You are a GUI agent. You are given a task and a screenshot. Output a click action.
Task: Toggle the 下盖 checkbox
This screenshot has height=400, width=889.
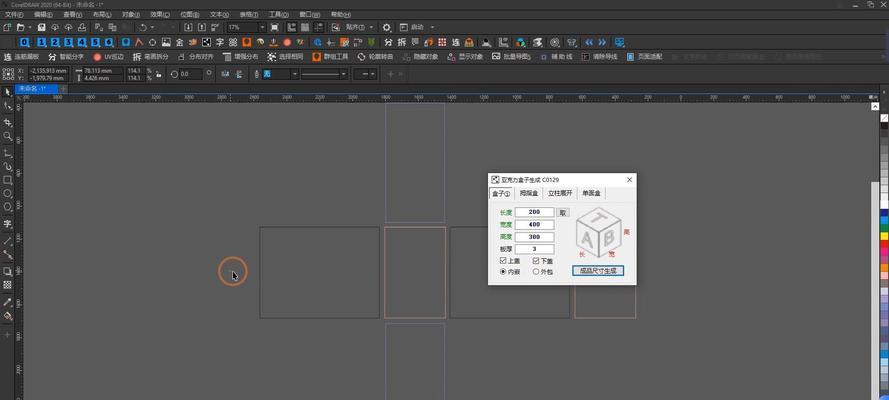coord(536,261)
